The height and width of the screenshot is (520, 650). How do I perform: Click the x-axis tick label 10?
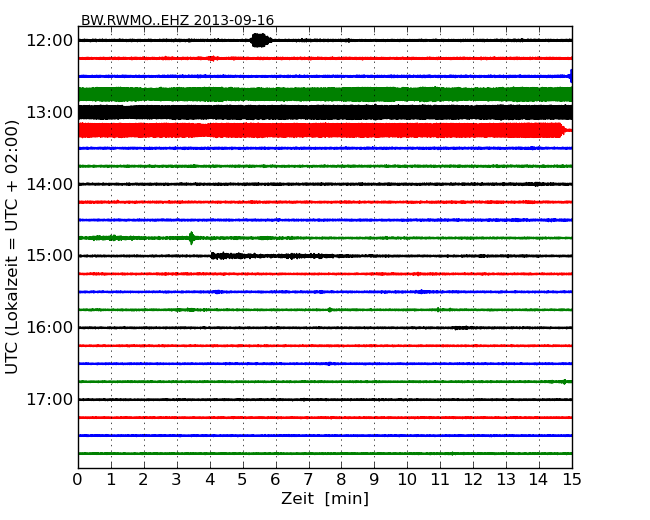click(x=407, y=480)
